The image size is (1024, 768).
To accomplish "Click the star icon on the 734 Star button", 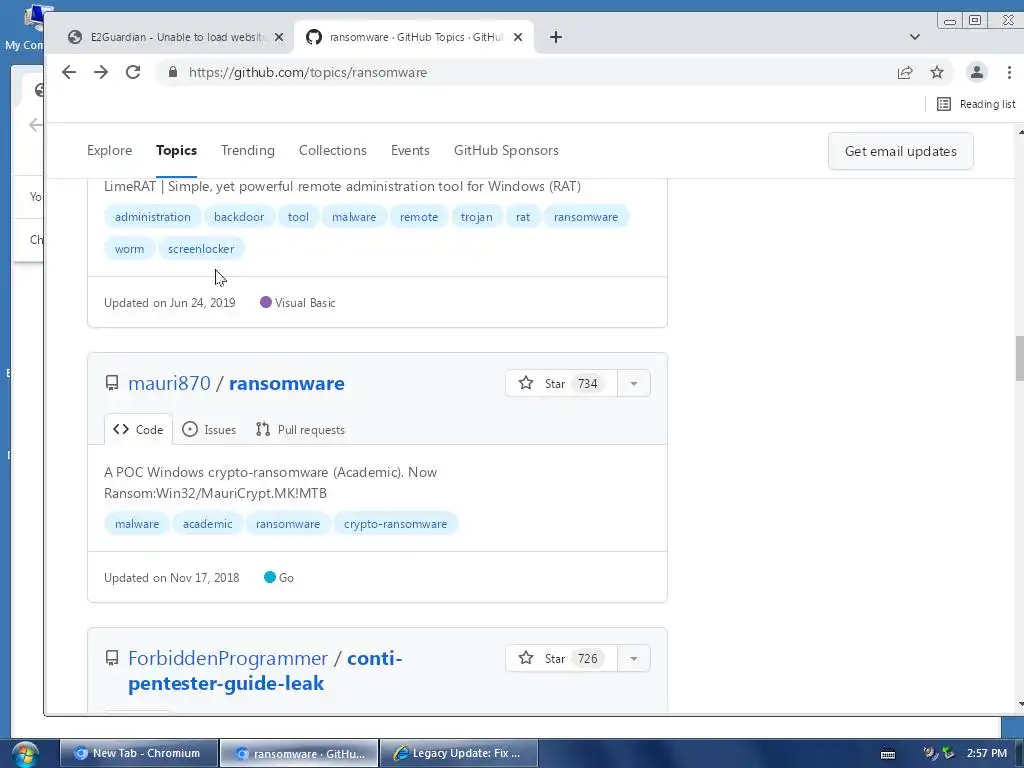I will (x=526, y=383).
